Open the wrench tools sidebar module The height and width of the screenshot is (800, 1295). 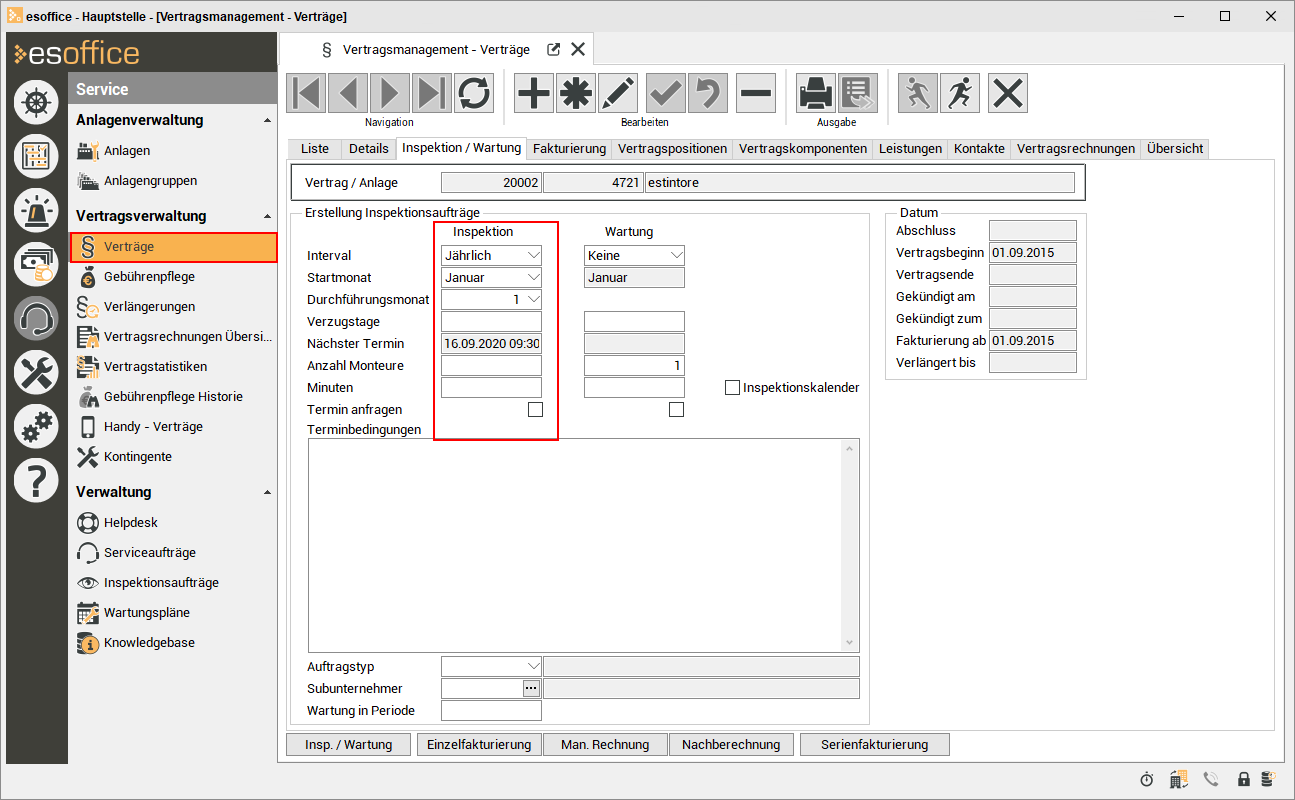point(36,373)
